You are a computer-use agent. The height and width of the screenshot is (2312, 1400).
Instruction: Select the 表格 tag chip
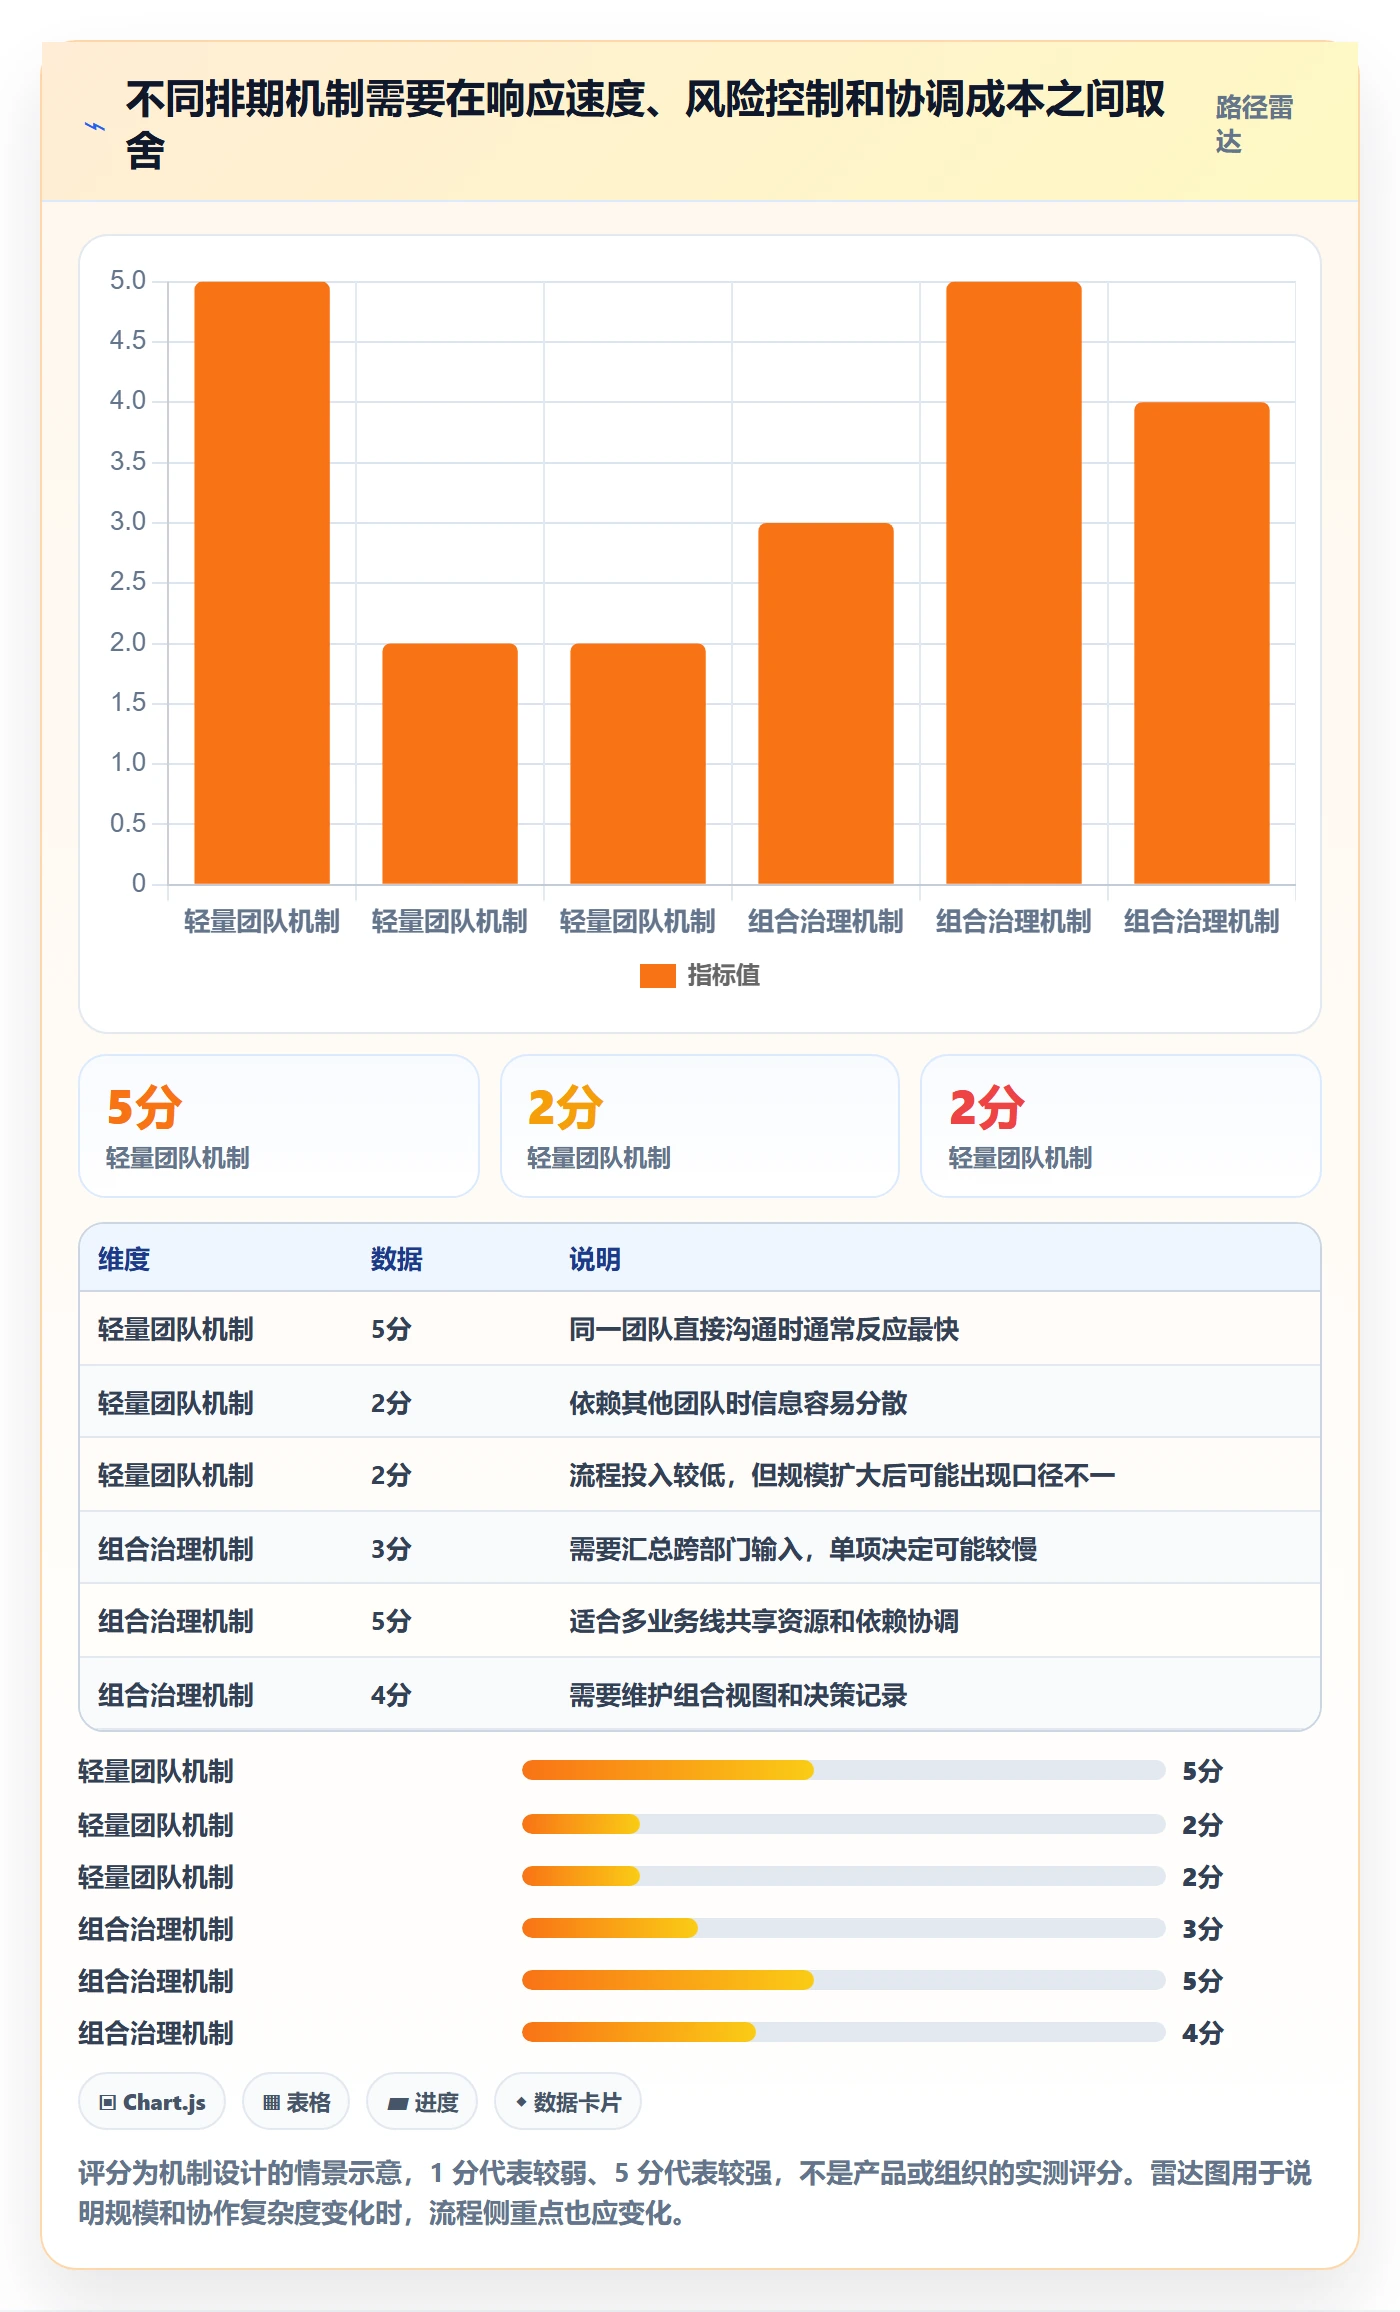pyautogui.click(x=296, y=2102)
